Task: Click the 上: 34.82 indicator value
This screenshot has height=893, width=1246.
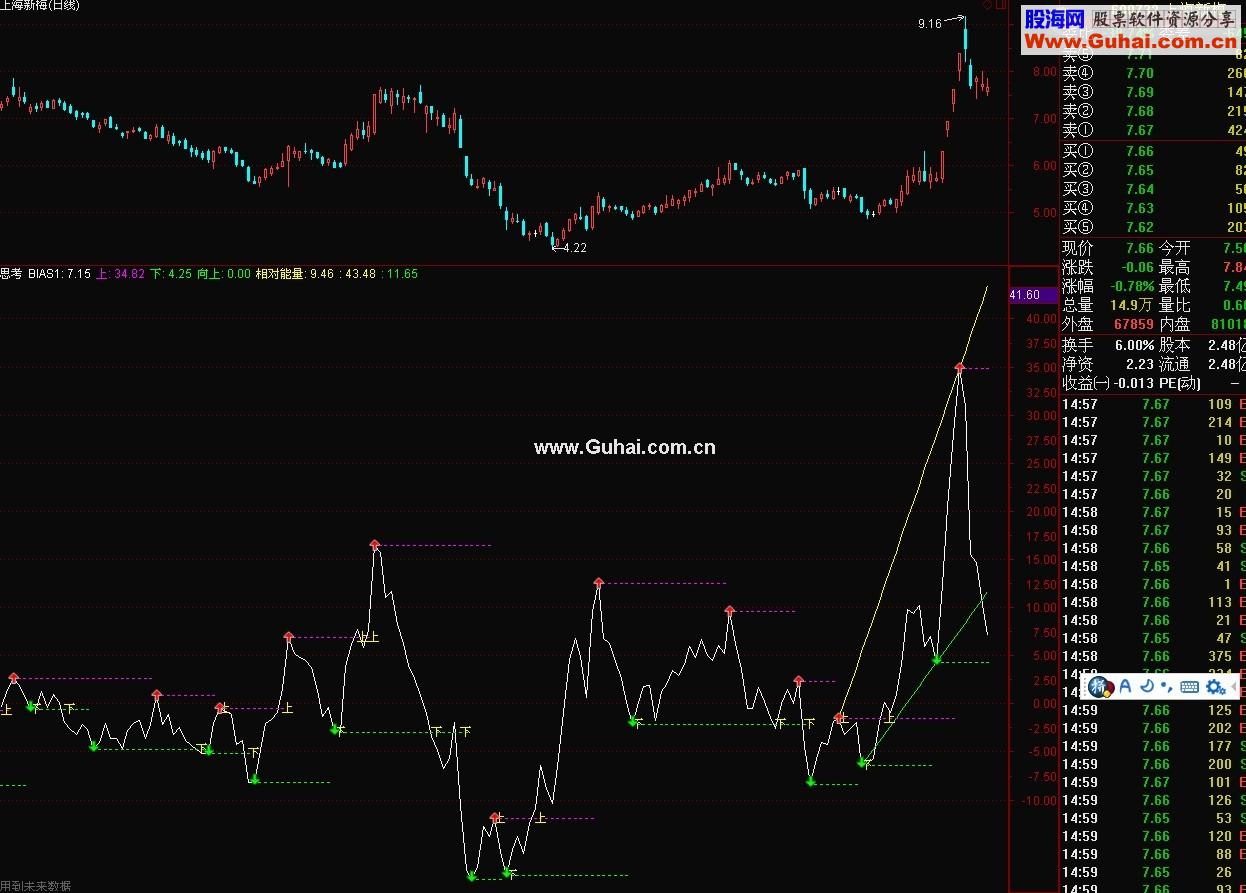Action: [120, 273]
